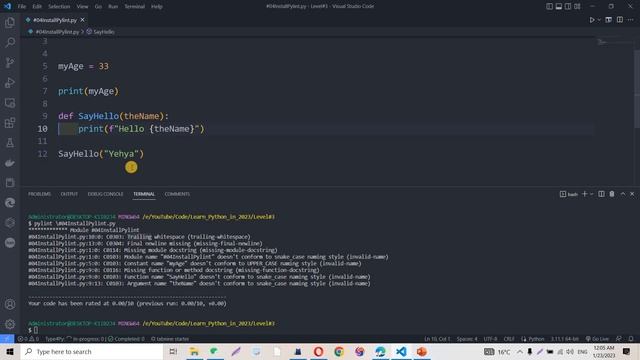Screen dimensions: 640x360
Task: Open the Go menu
Action: [x=98, y=6]
